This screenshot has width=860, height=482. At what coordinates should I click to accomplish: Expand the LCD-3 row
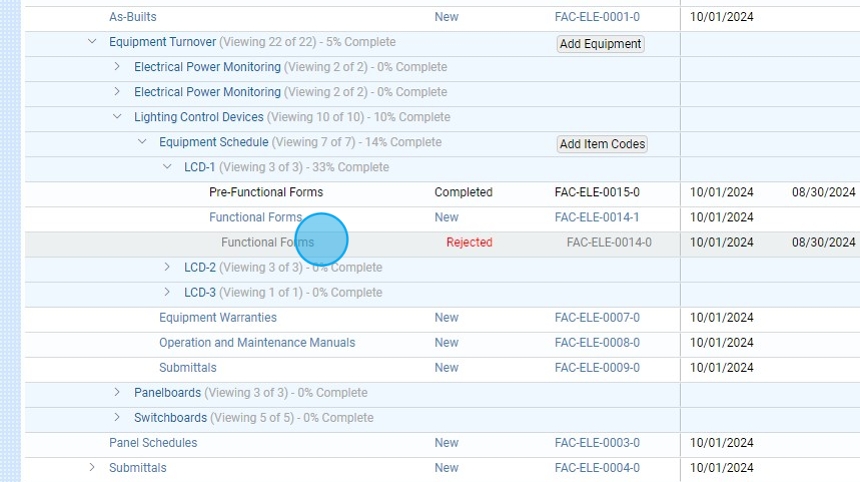pyautogui.click(x=167, y=292)
